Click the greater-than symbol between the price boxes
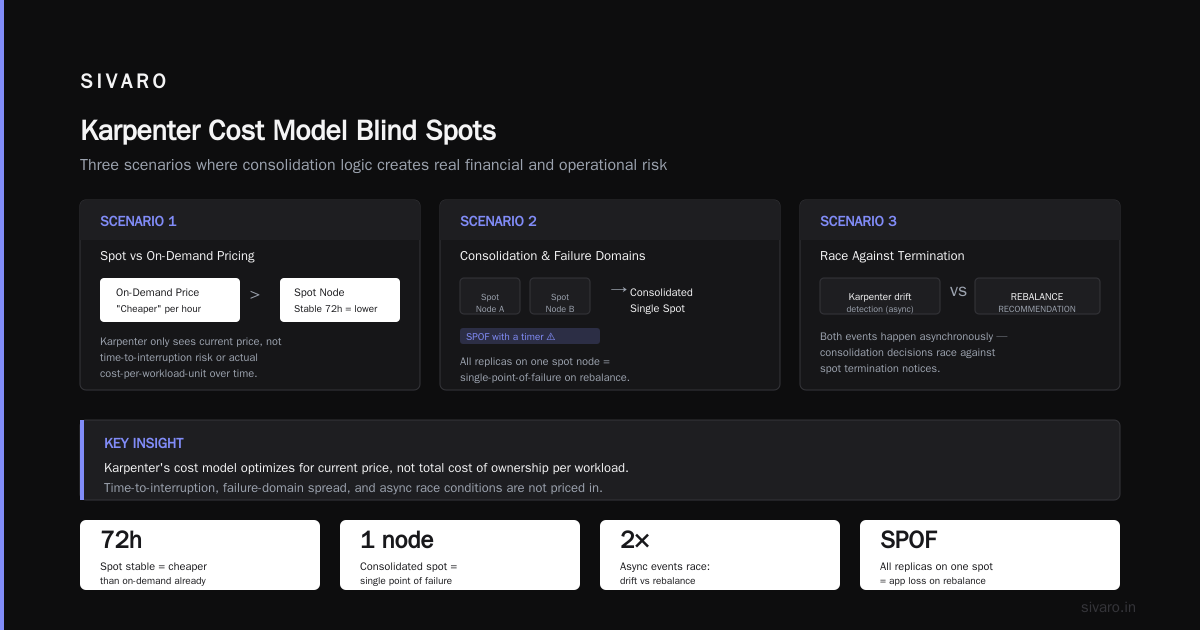Image resolution: width=1200 pixels, height=630 pixels. (x=255, y=295)
